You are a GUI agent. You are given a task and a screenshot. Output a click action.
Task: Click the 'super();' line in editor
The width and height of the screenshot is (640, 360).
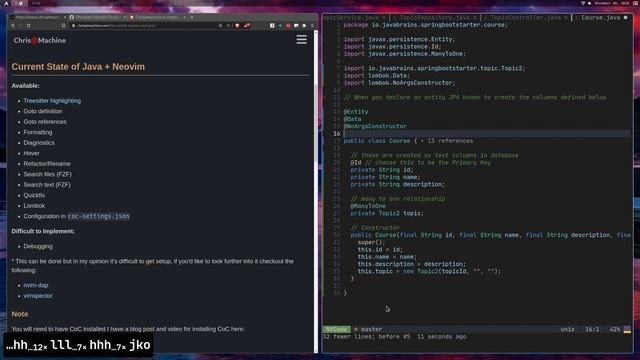pyautogui.click(x=371, y=242)
